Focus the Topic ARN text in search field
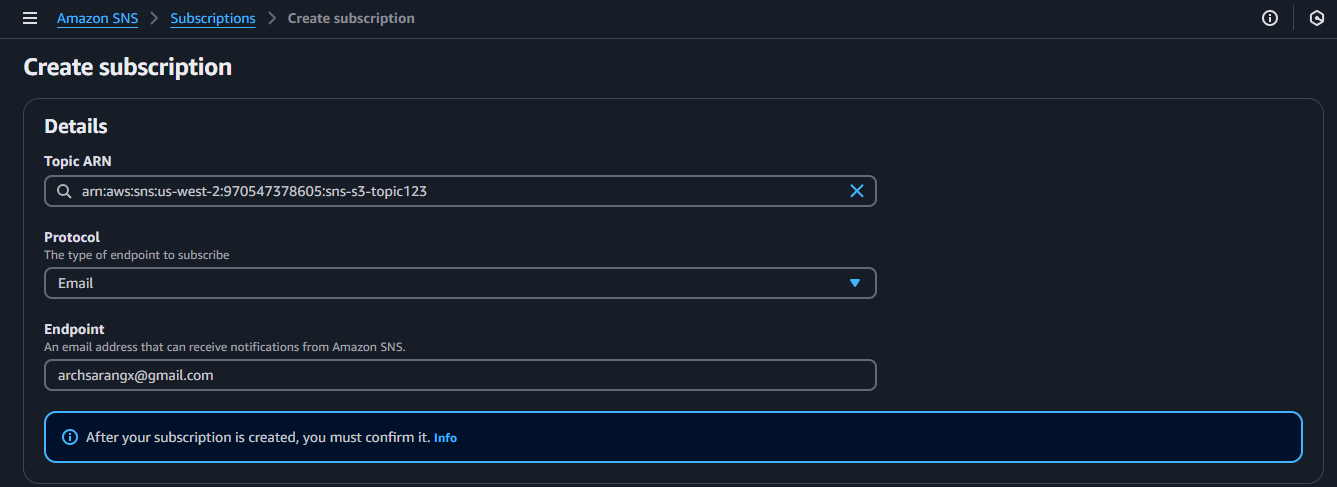This screenshot has height=487, width=1337. [254, 191]
